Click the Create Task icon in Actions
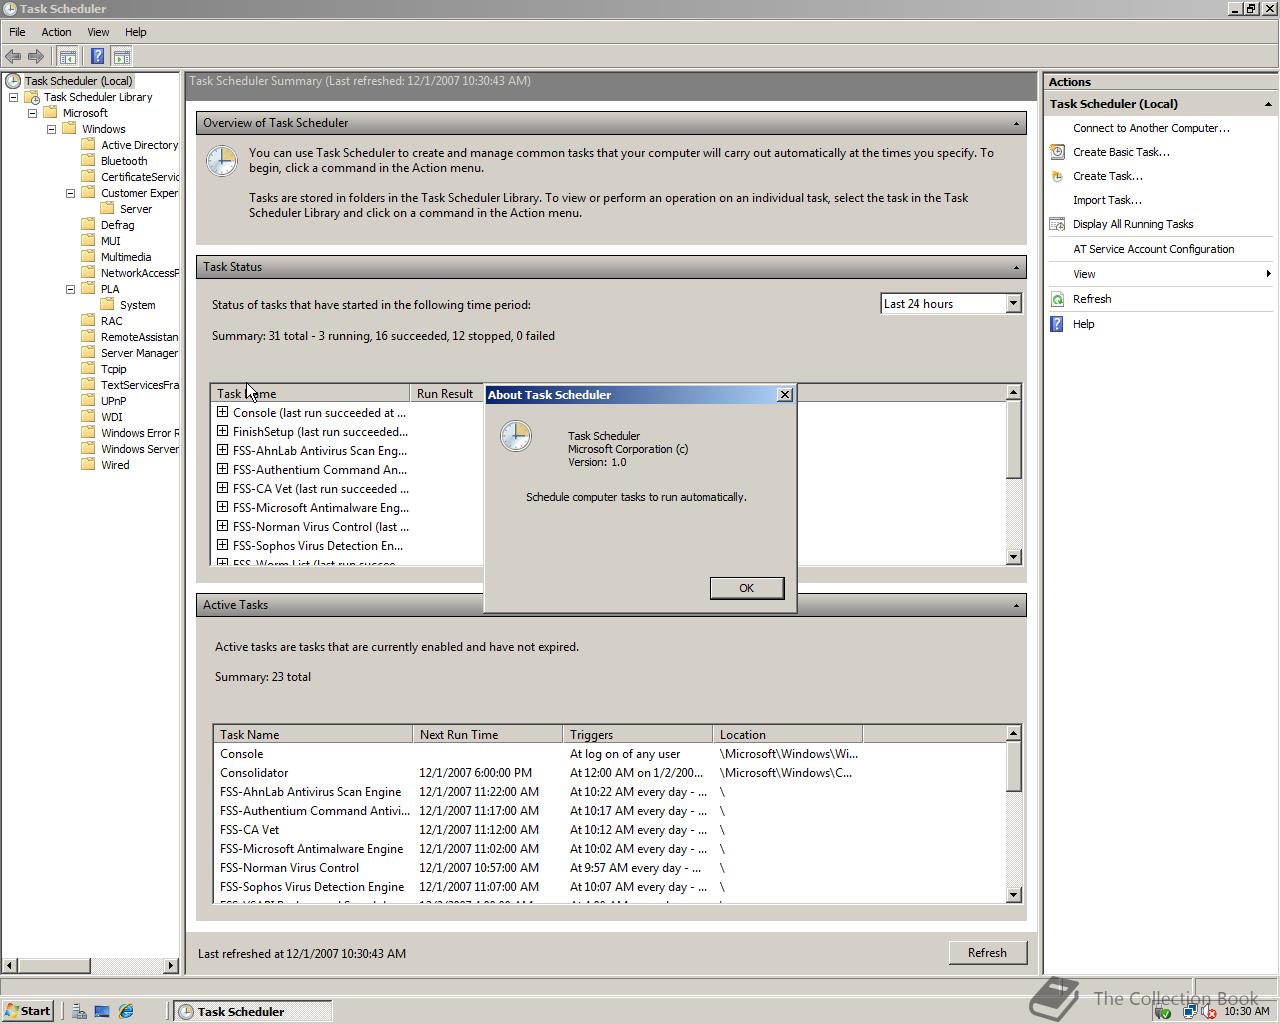The image size is (1280, 1024). click(x=1057, y=176)
